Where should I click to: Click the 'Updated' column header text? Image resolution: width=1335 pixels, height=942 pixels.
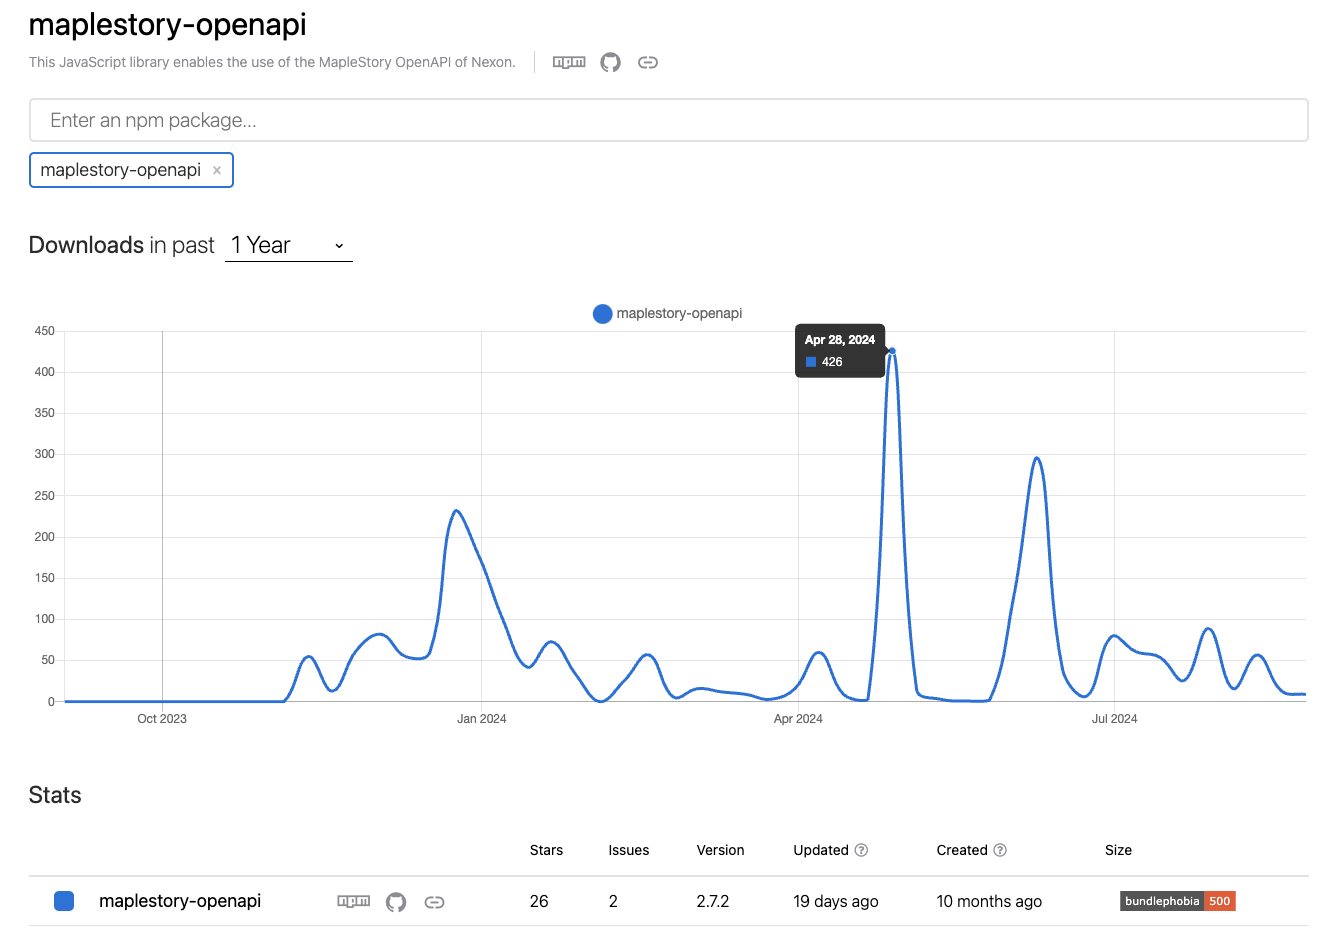click(x=821, y=850)
